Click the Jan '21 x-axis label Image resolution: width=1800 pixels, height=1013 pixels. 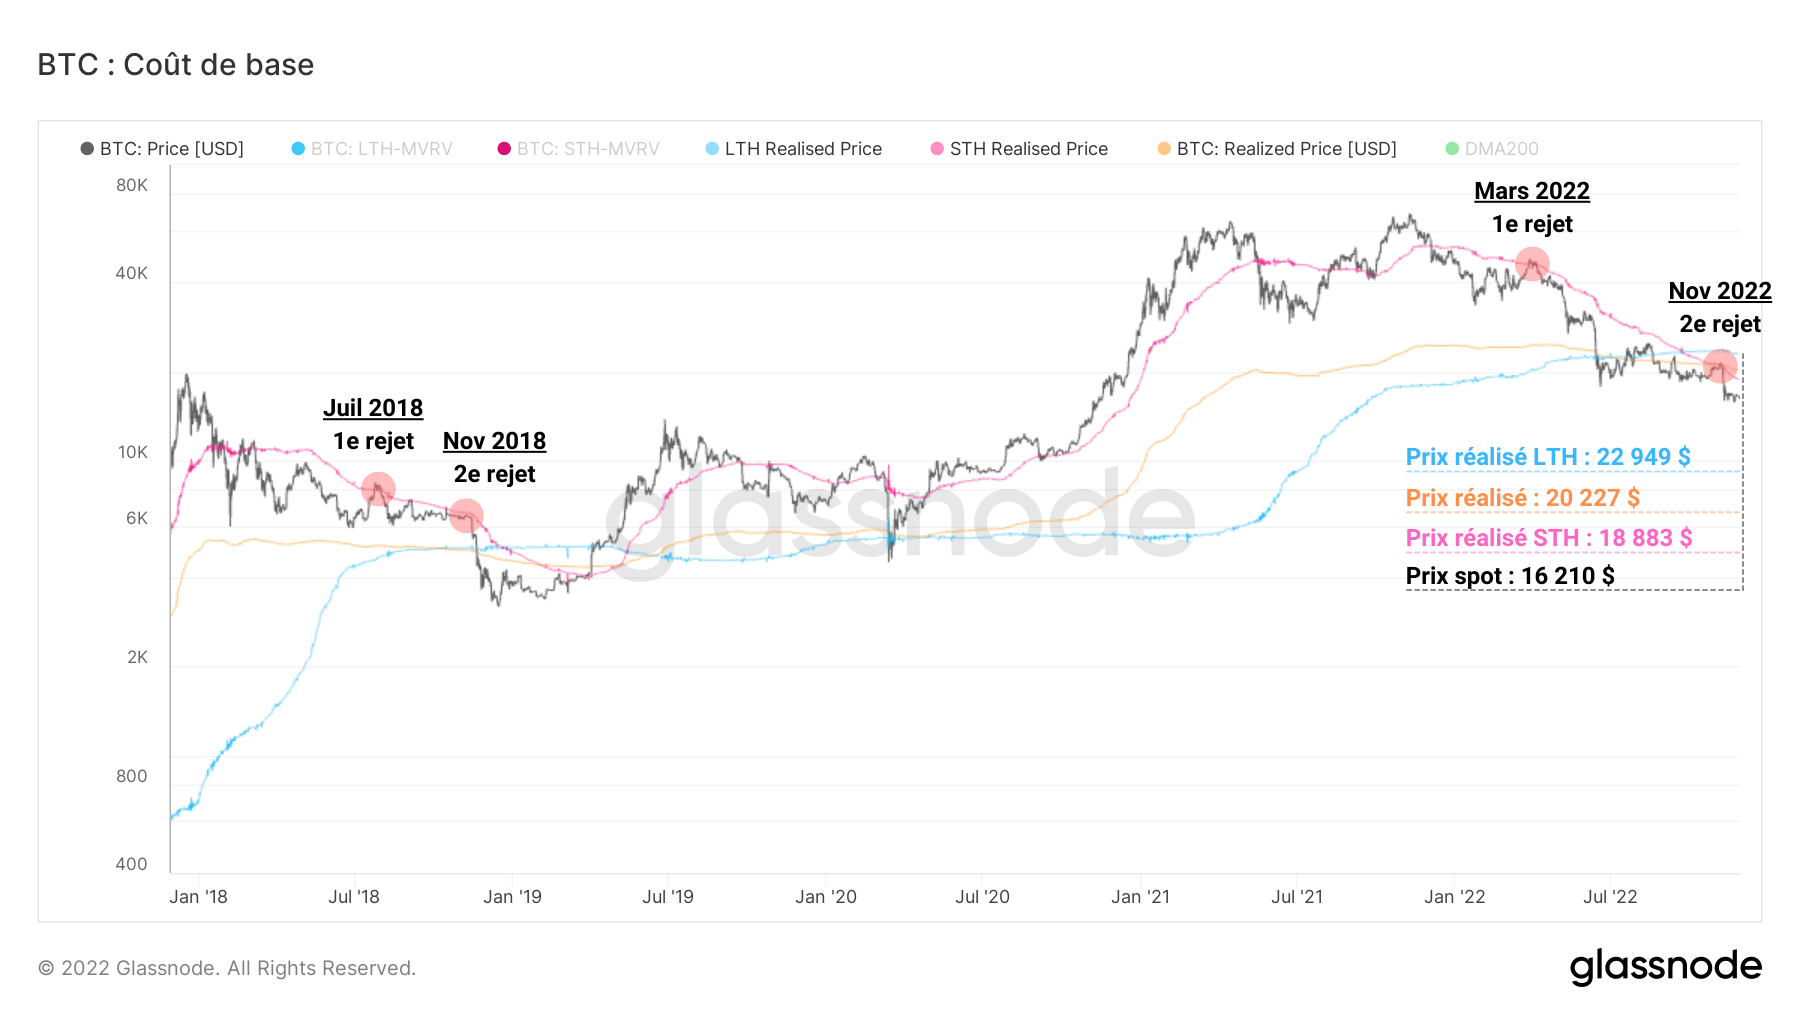tap(1140, 897)
